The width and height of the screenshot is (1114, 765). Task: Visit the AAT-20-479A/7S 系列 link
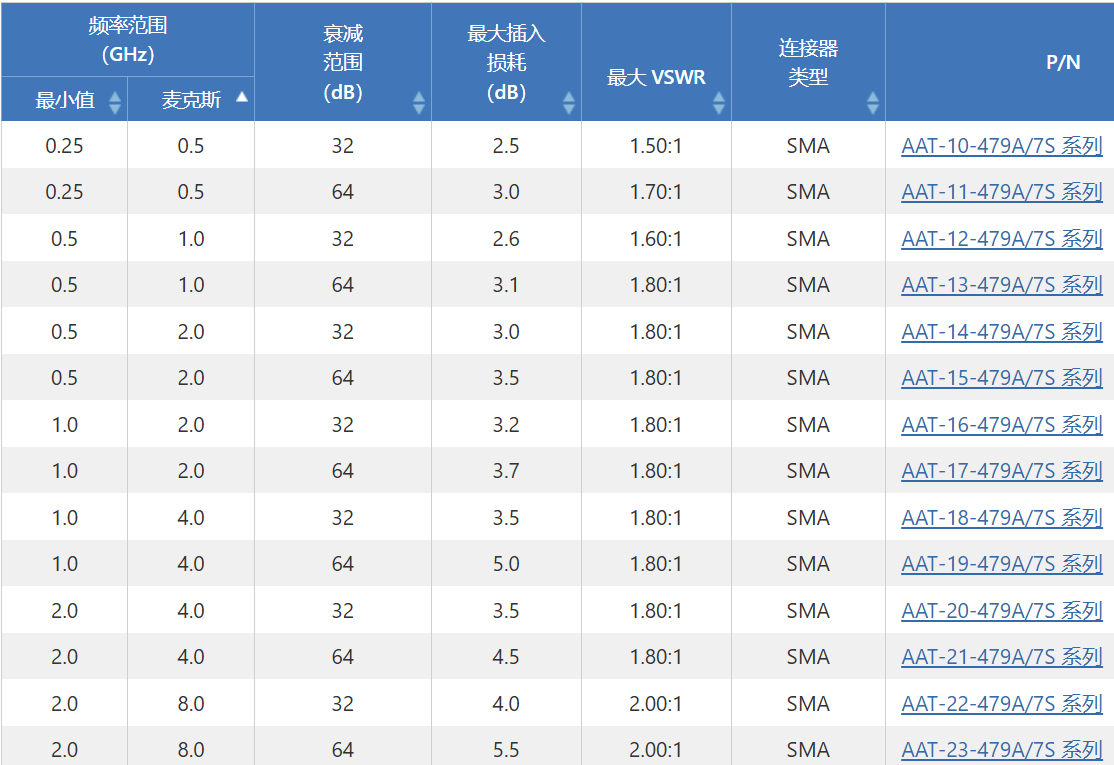pos(1001,611)
